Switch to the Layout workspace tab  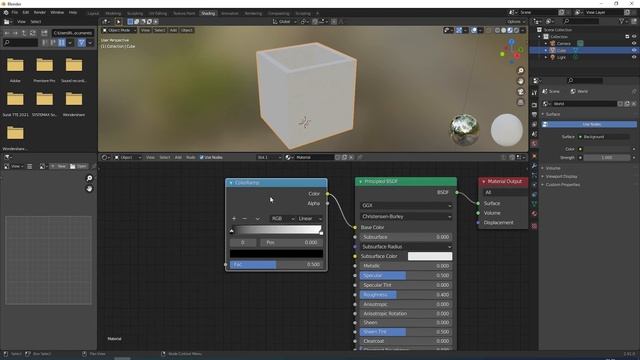point(93,13)
